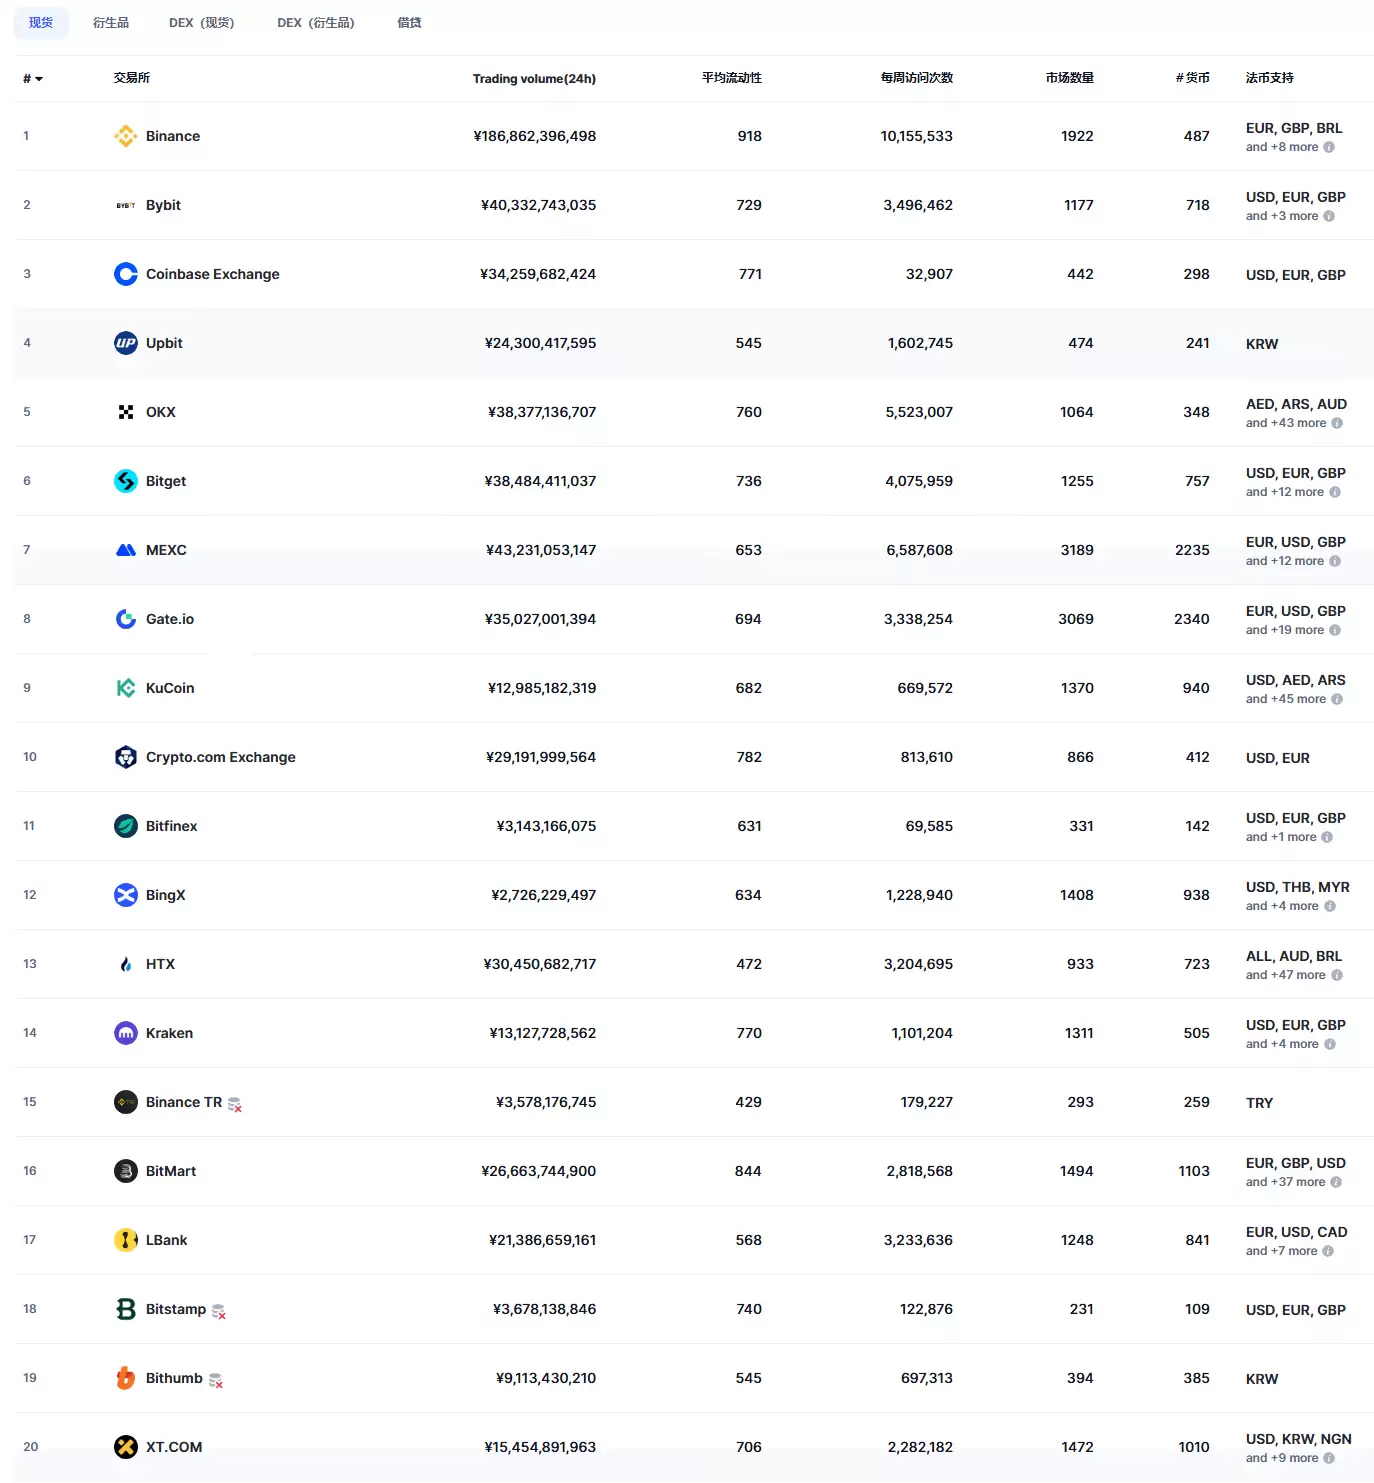Screen dimensions: 1374x1483
Task: Click the Crypto.com Exchange logo icon
Action: click(x=126, y=757)
